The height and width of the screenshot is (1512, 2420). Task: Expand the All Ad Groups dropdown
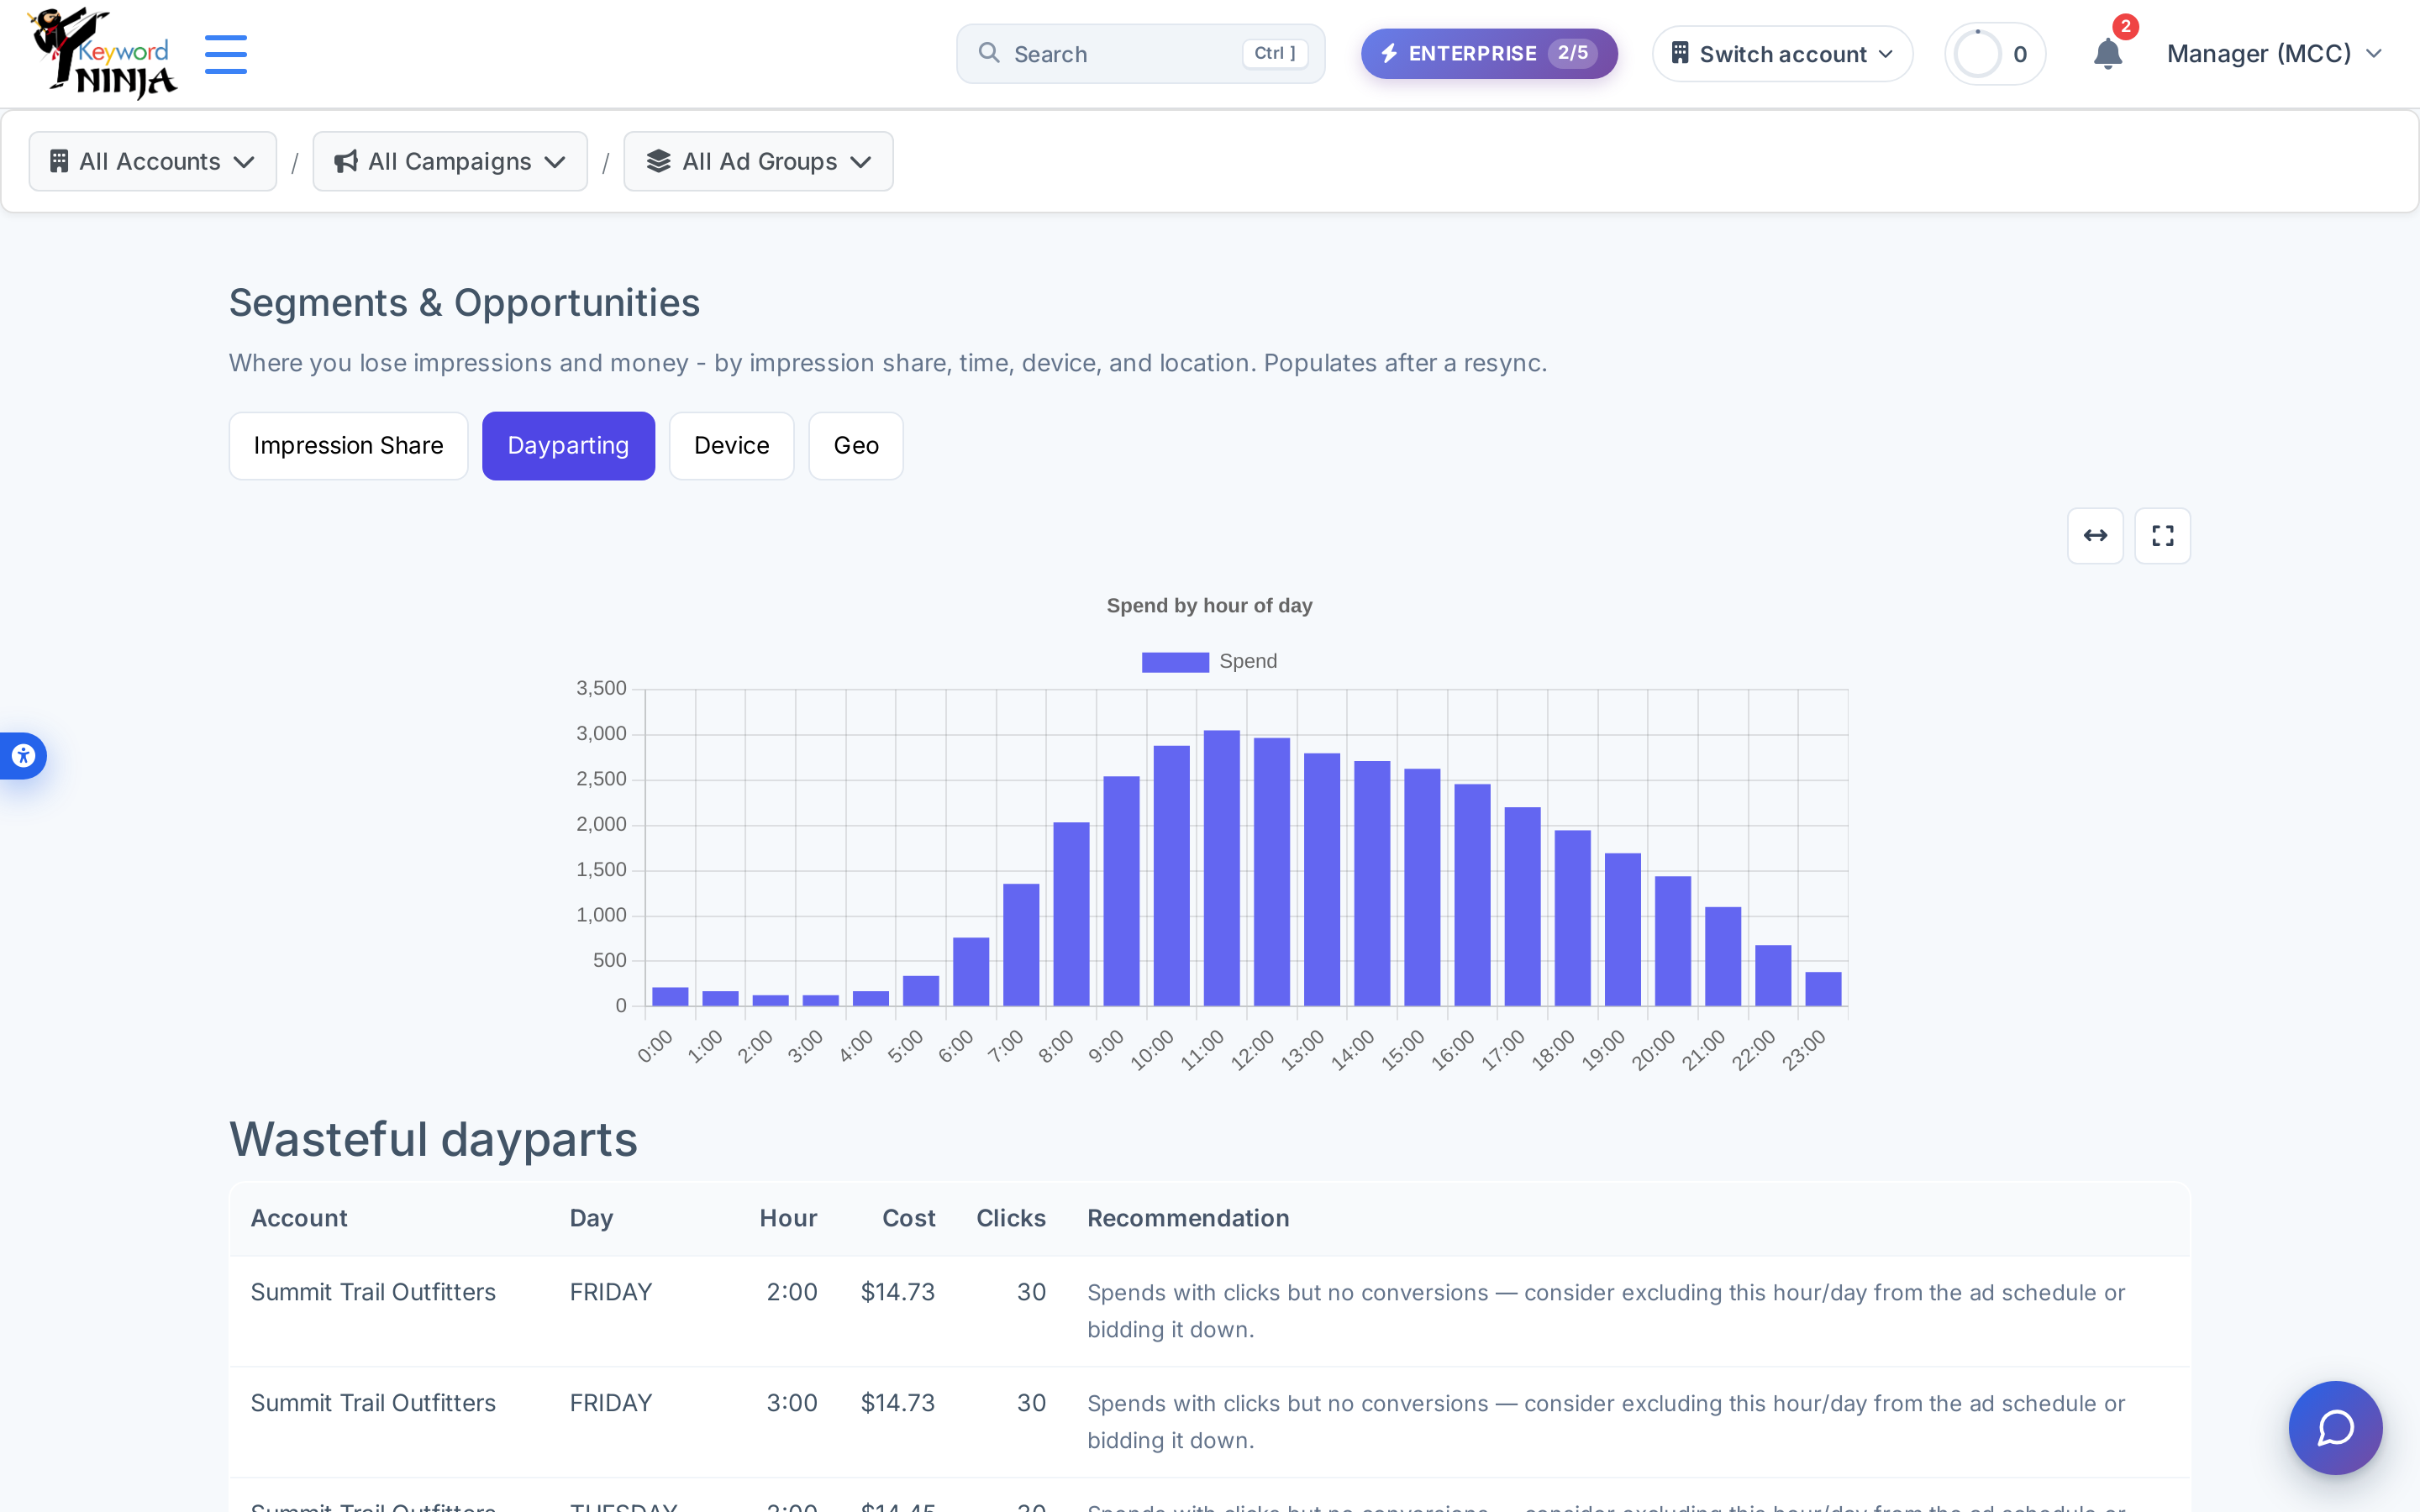click(x=758, y=162)
